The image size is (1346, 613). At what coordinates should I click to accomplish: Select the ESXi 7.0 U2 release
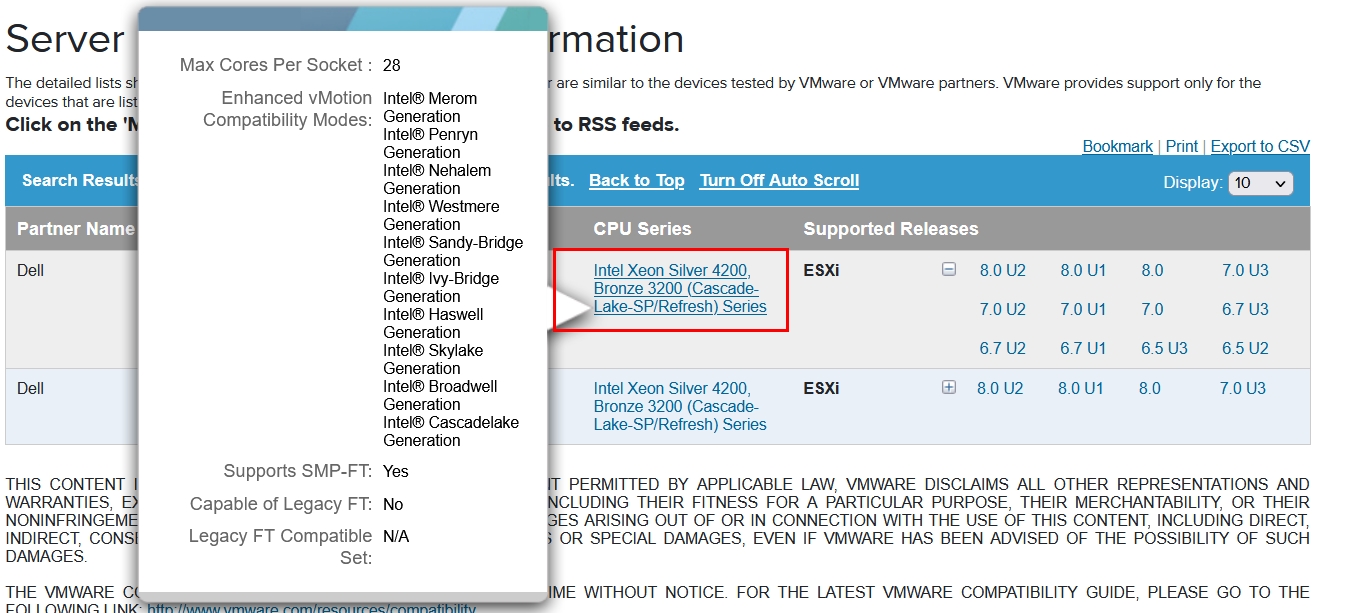point(1002,309)
